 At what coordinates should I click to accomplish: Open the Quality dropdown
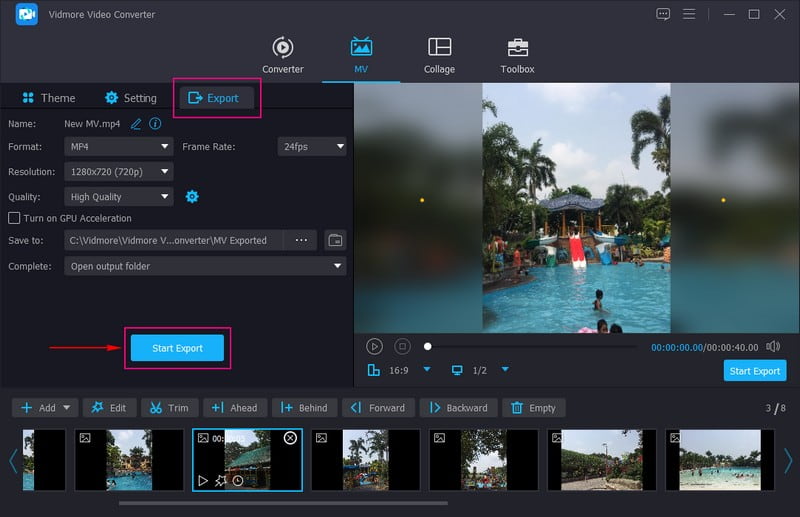119,197
